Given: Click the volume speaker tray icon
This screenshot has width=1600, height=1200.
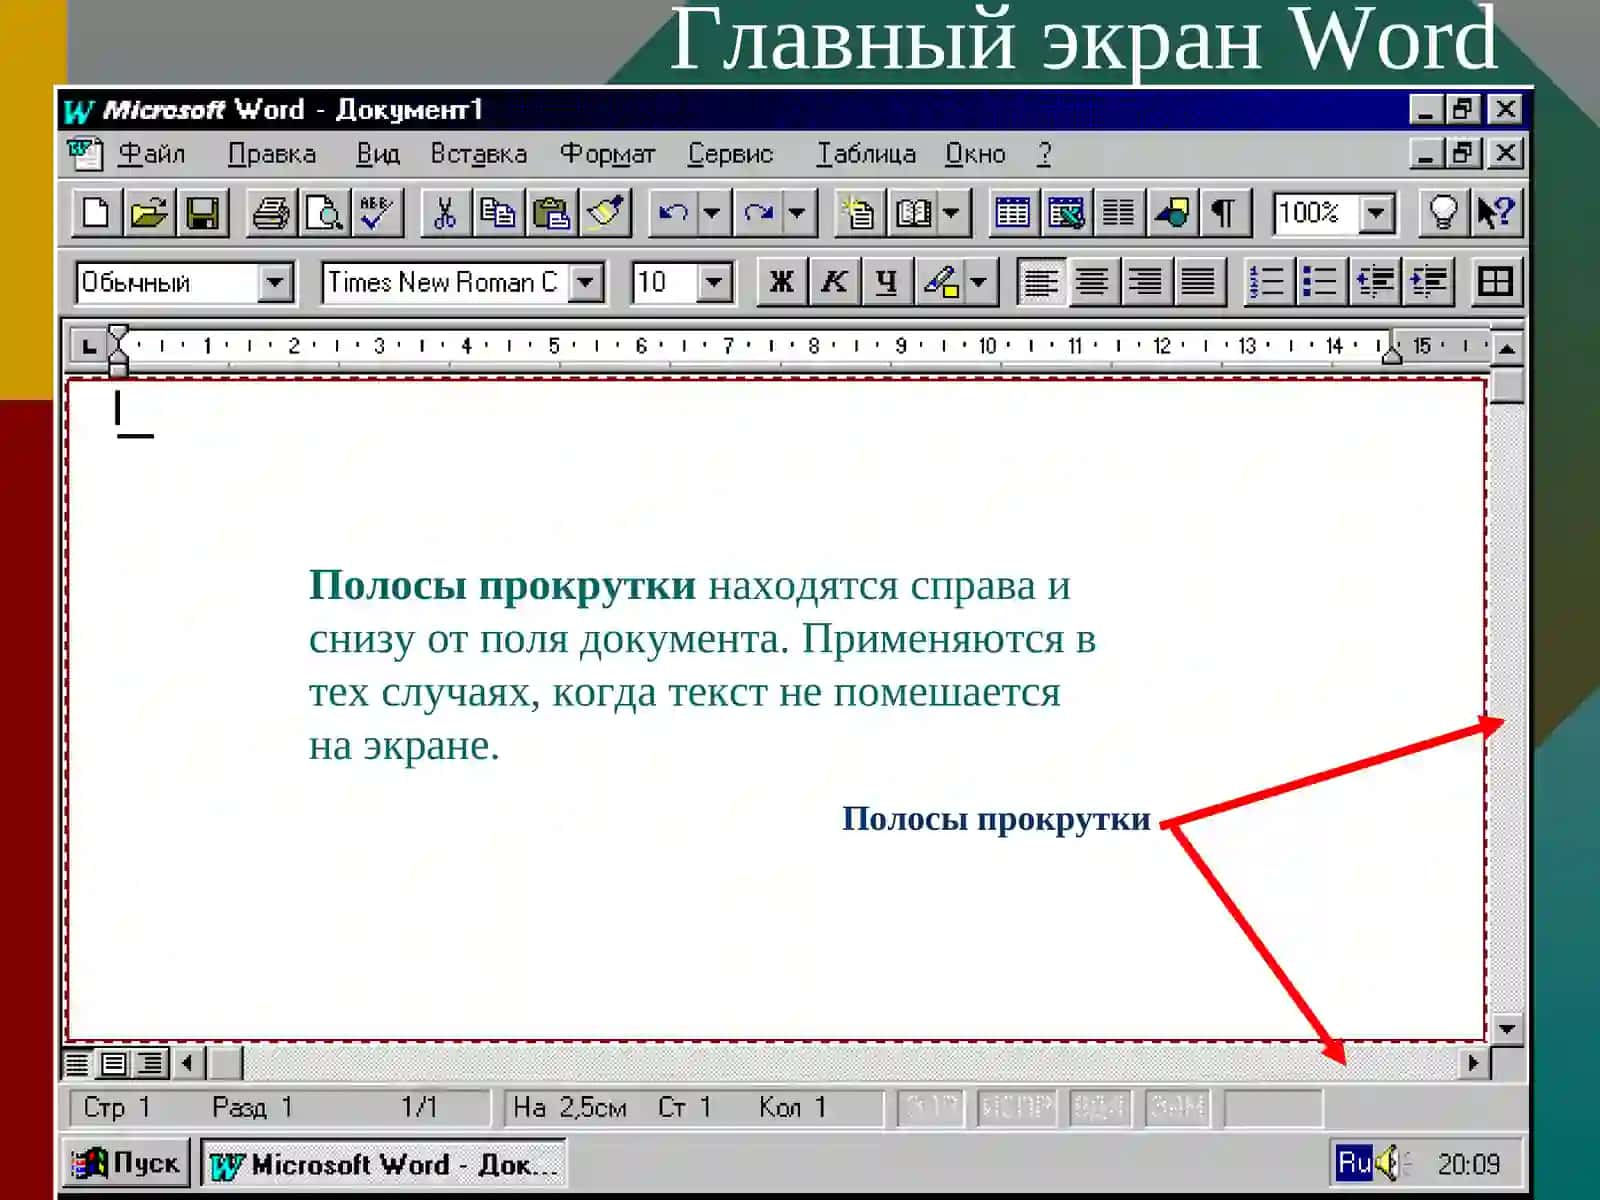Looking at the screenshot, I should point(1391,1162).
